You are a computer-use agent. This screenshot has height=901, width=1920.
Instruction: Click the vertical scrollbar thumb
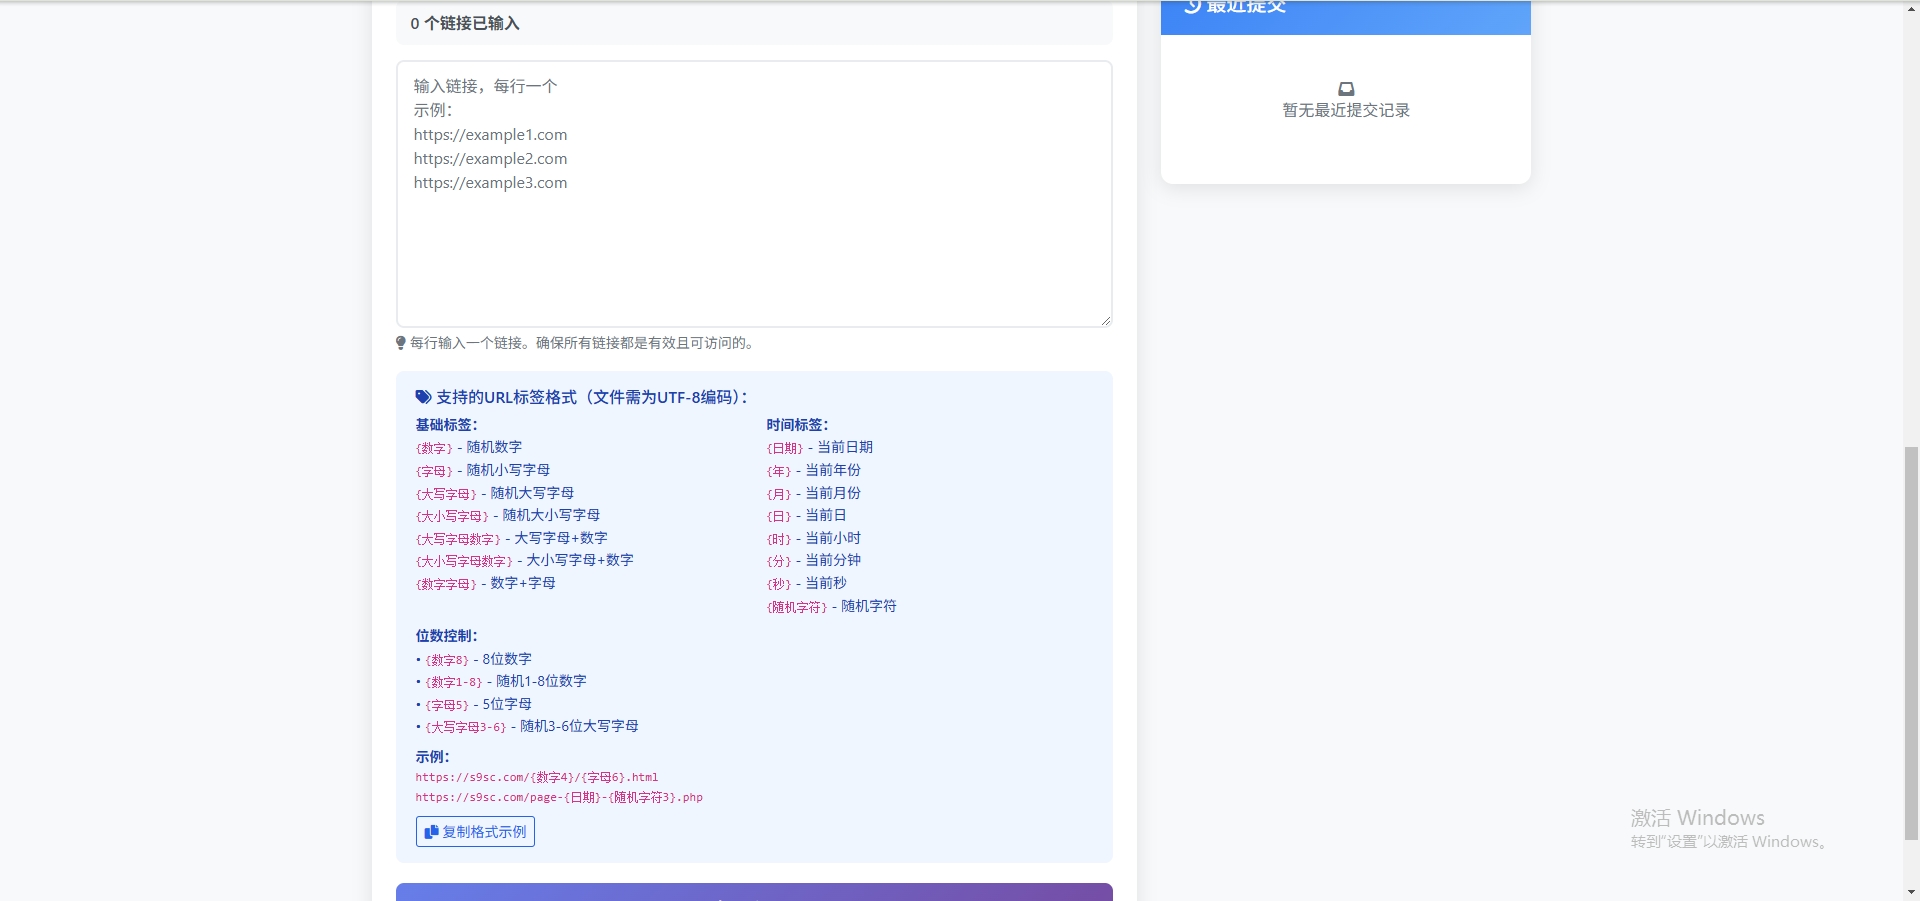(1911, 640)
